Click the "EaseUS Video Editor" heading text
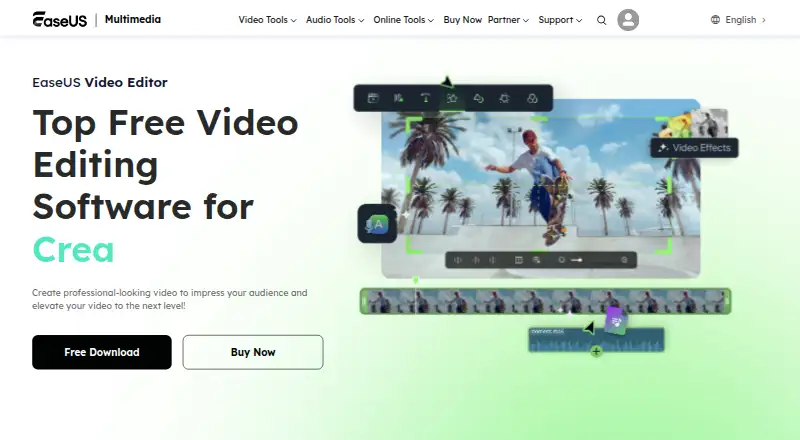This screenshot has width=800, height=440. point(99,82)
